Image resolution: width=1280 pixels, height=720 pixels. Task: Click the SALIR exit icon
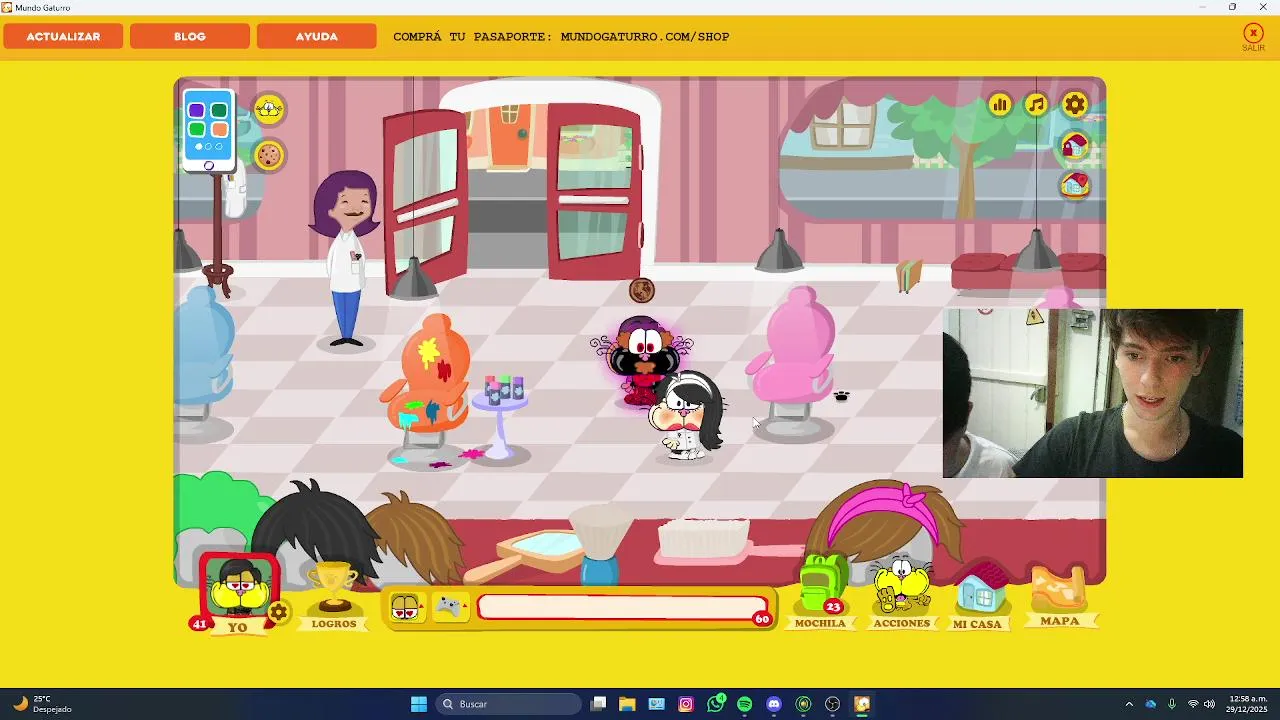(1253, 38)
